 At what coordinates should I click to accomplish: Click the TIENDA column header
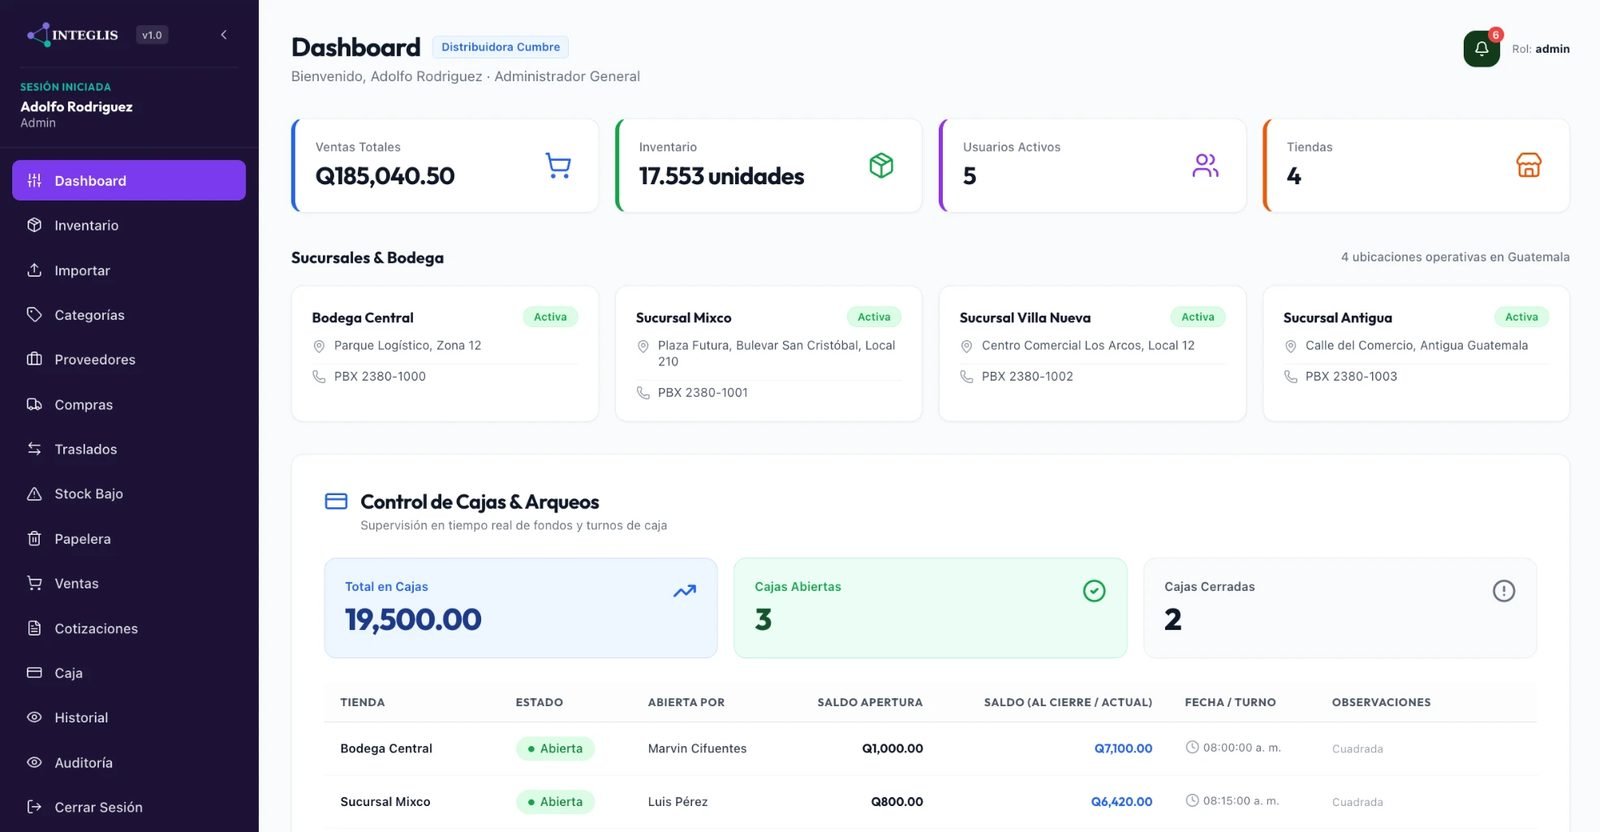pyautogui.click(x=362, y=702)
